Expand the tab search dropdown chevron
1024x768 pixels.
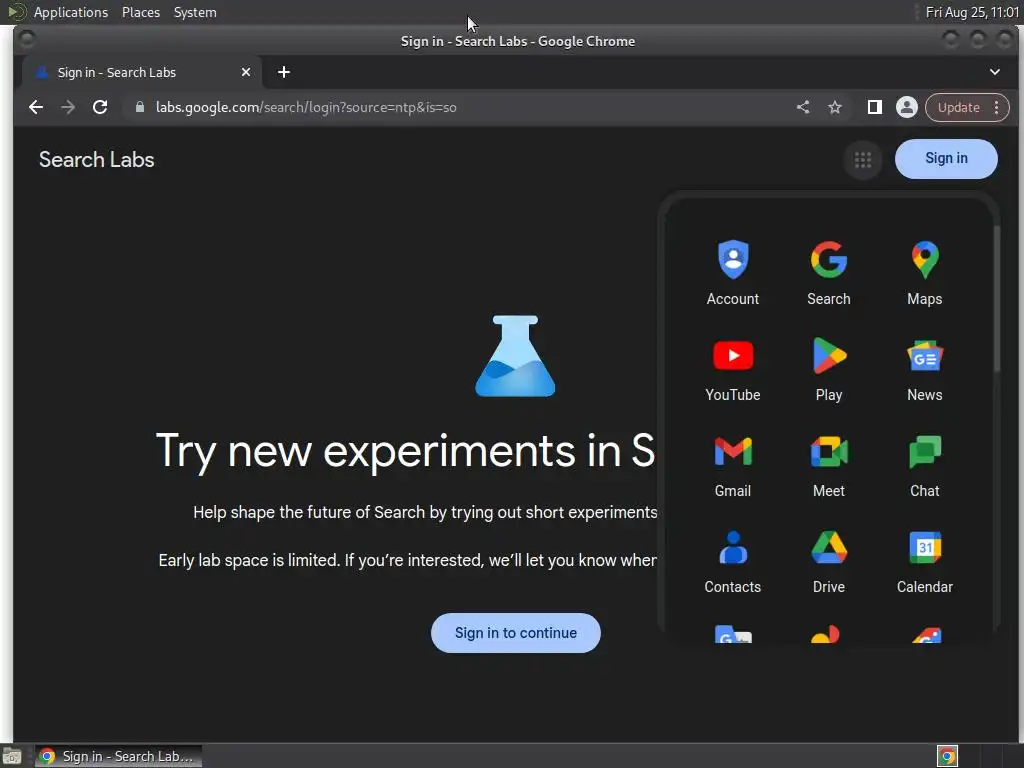pyautogui.click(x=995, y=72)
